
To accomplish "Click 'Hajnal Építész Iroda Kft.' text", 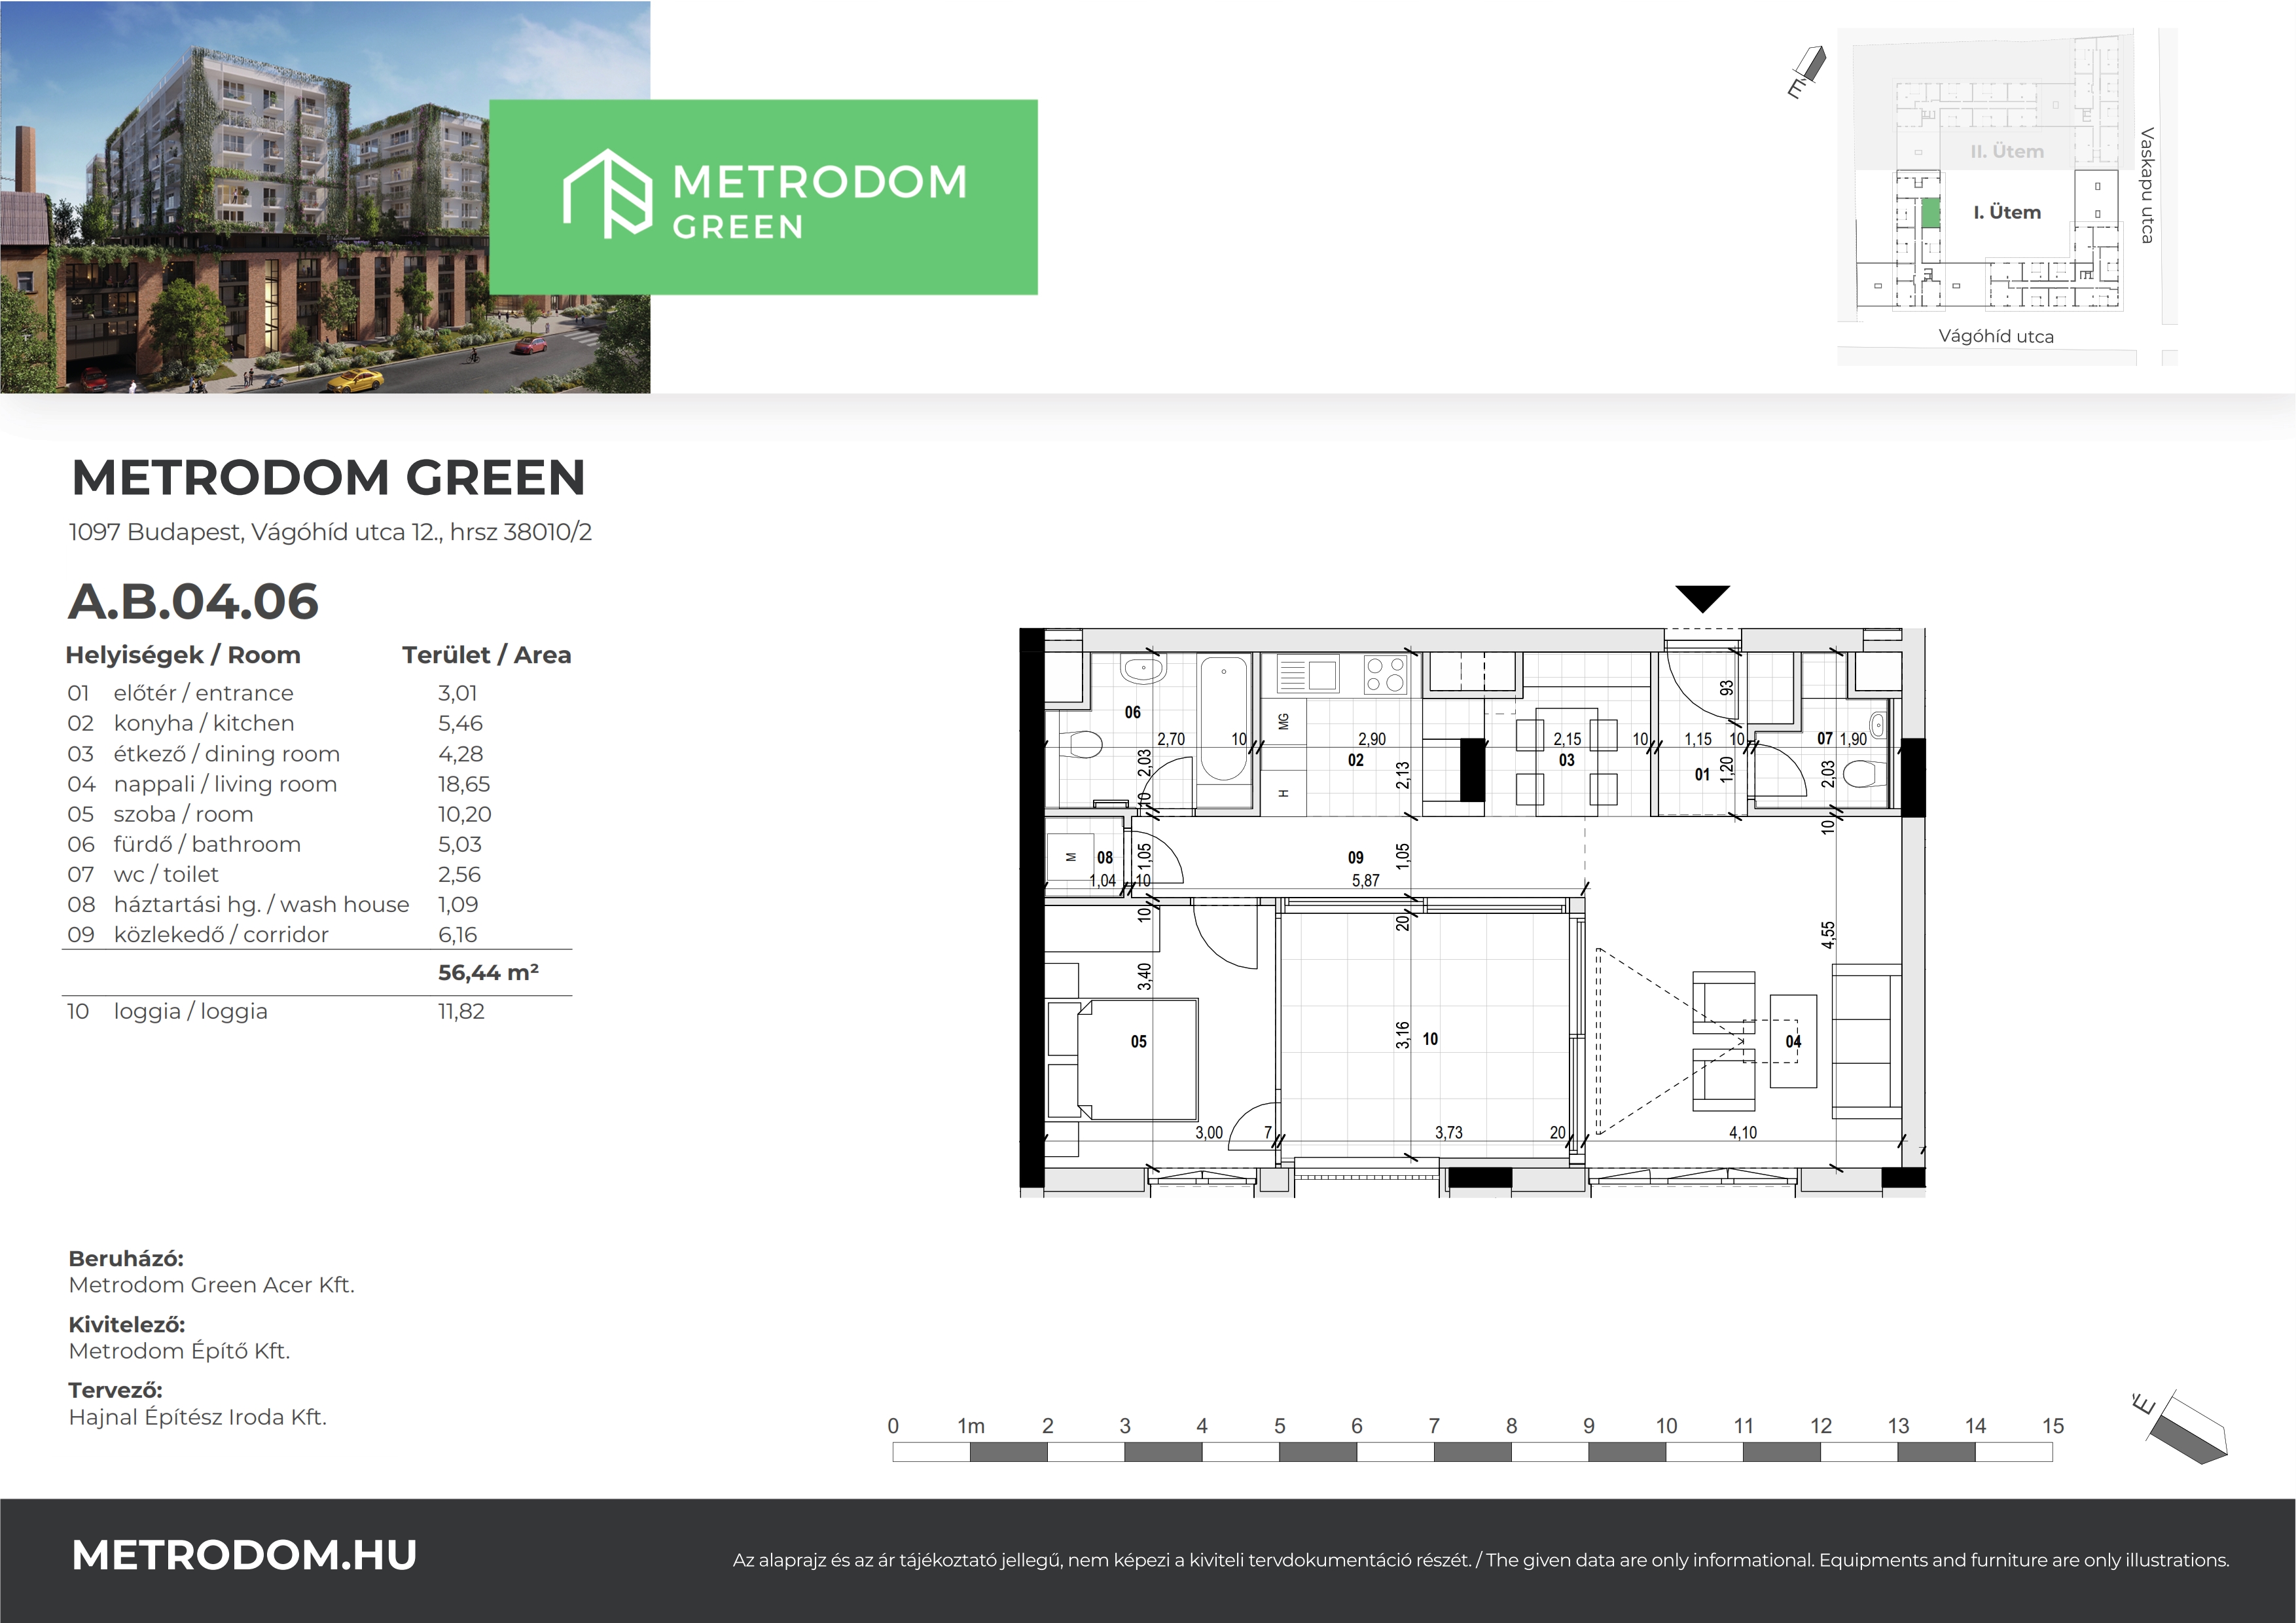I will tap(198, 1417).
